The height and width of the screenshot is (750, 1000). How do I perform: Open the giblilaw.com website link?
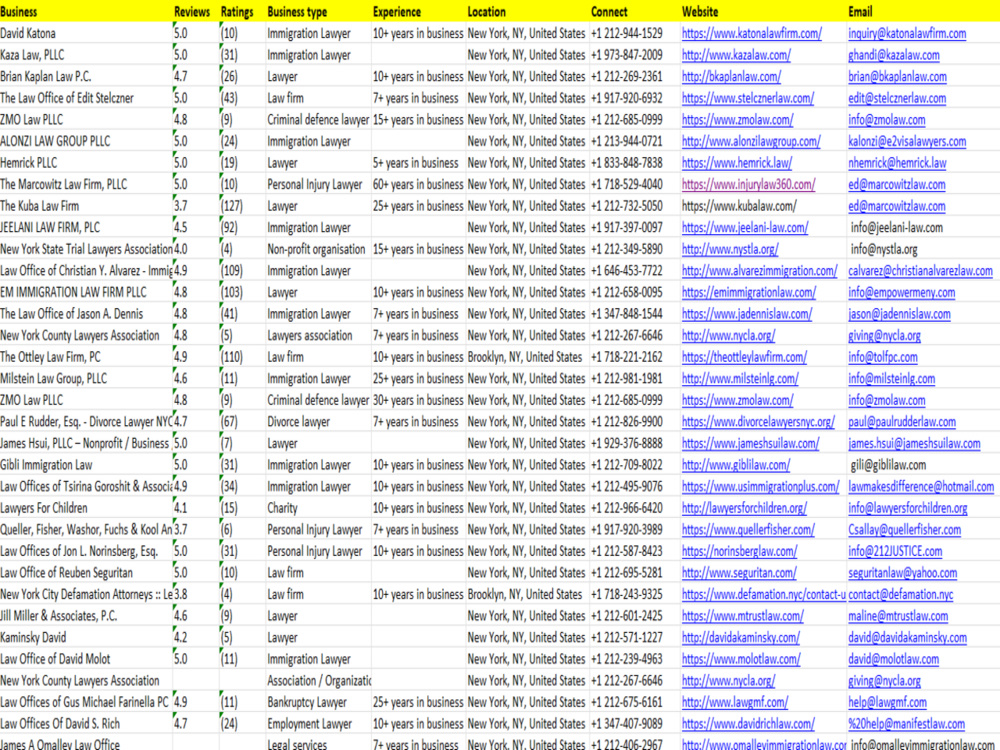pyautogui.click(x=736, y=465)
